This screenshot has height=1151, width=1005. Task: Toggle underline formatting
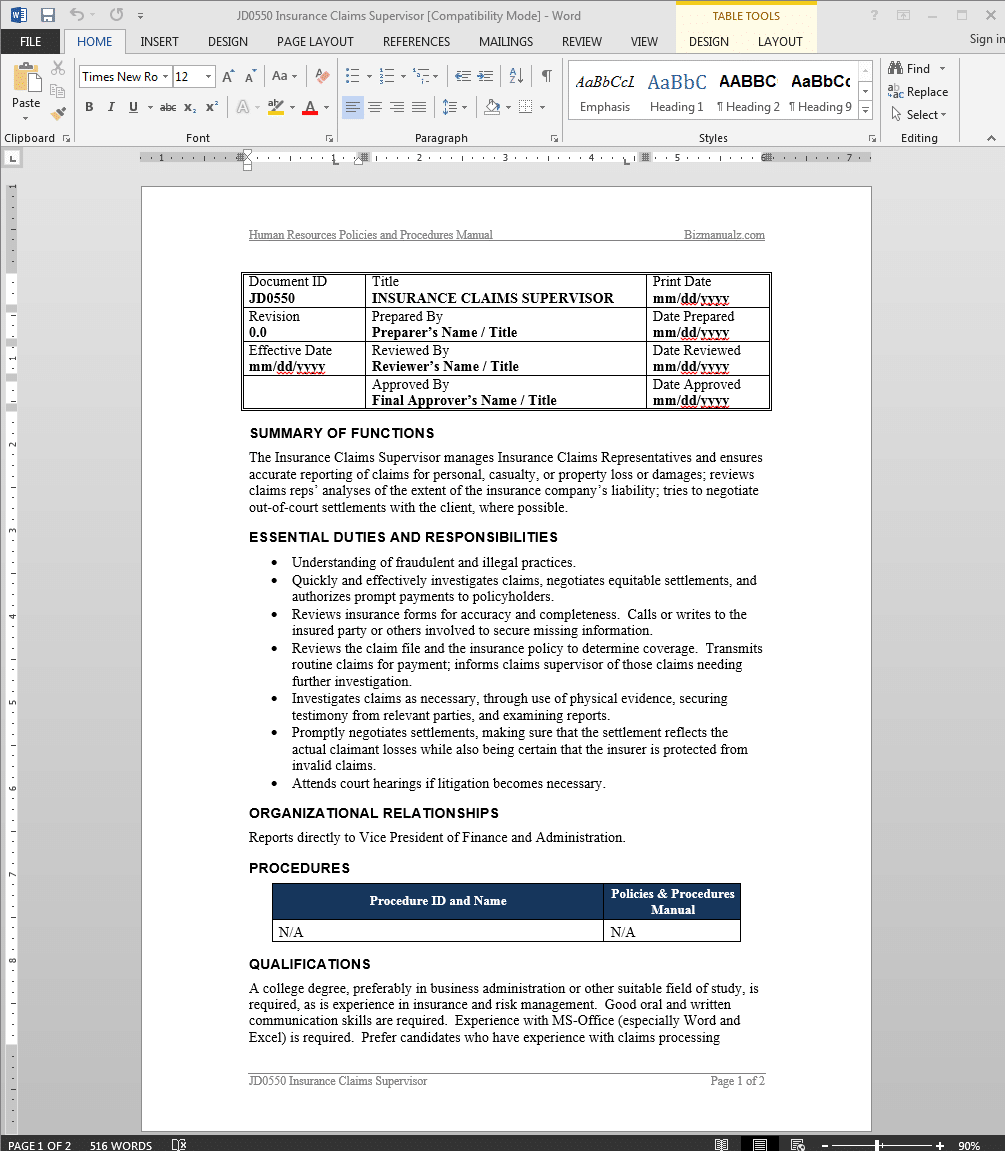pyautogui.click(x=133, y=107)
